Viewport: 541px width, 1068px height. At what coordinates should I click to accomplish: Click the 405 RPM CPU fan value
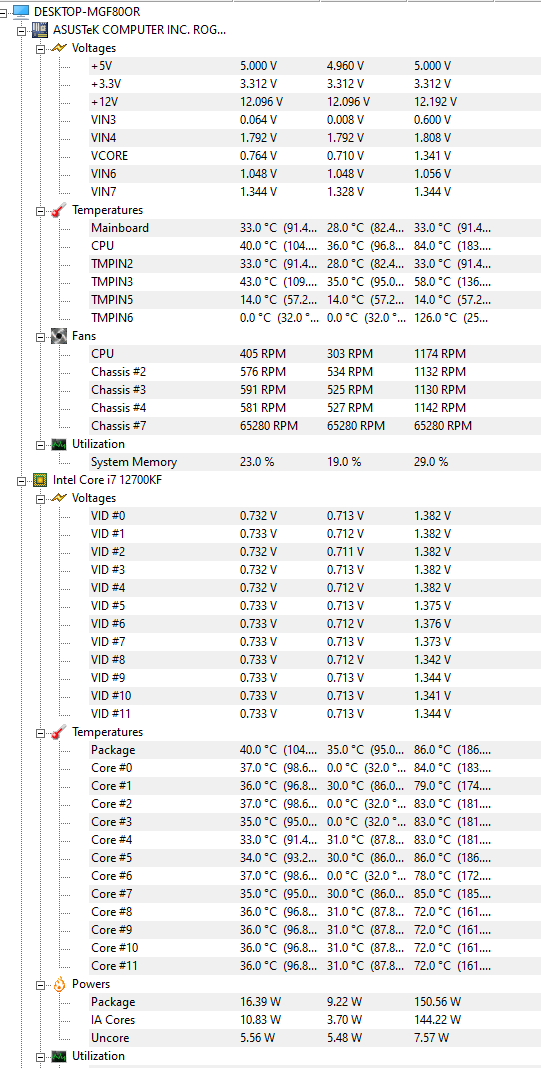[x=263, y=354]
